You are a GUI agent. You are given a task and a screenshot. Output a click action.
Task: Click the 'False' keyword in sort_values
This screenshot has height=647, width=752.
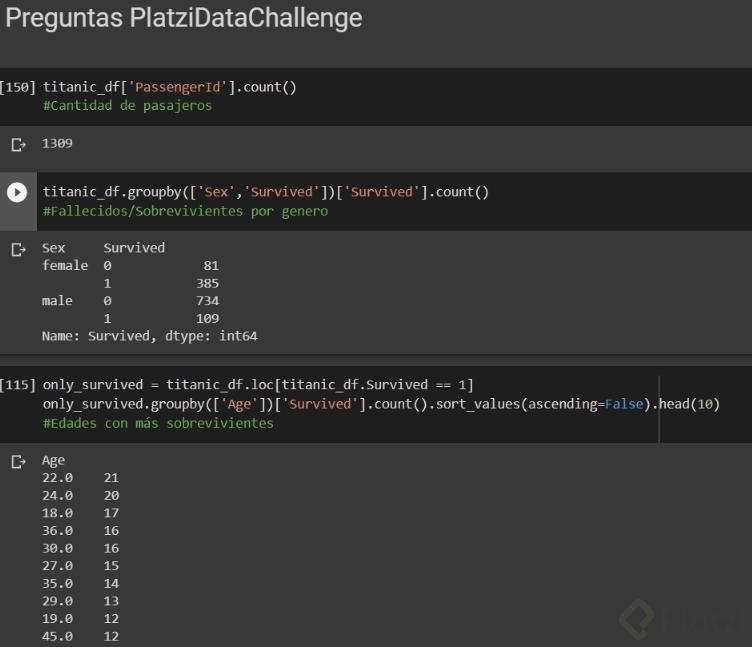(x=623, y=404)
